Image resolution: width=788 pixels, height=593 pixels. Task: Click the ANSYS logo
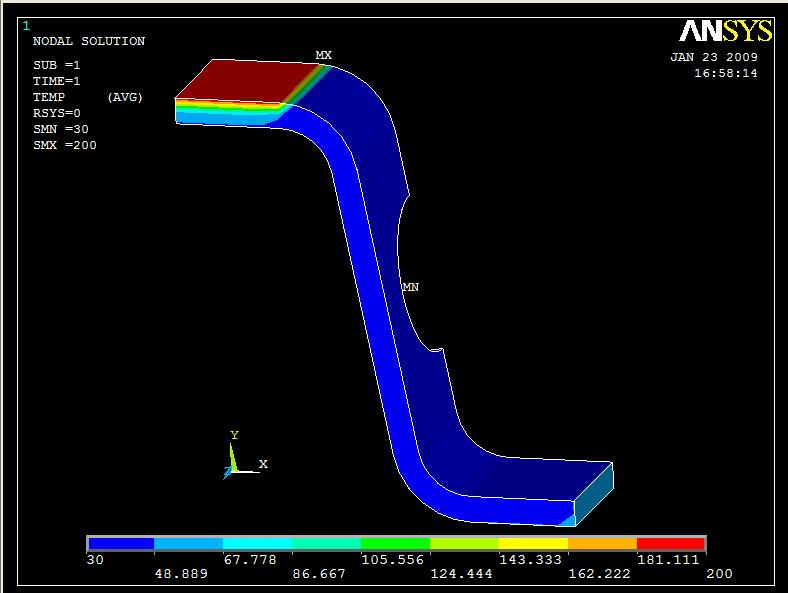[x=726, y=31]
